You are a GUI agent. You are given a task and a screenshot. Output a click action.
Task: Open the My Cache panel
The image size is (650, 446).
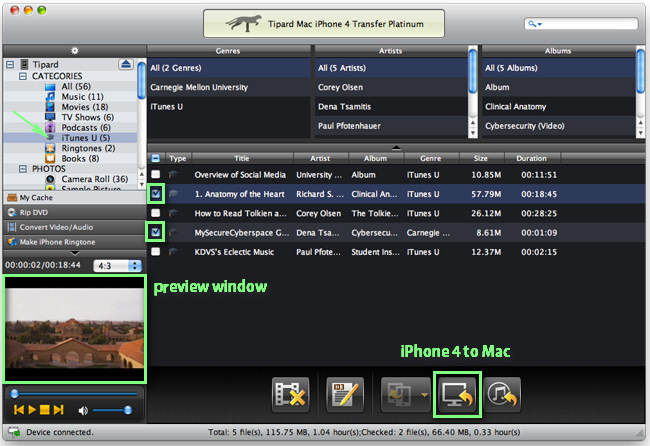click(x=75, y=198)
